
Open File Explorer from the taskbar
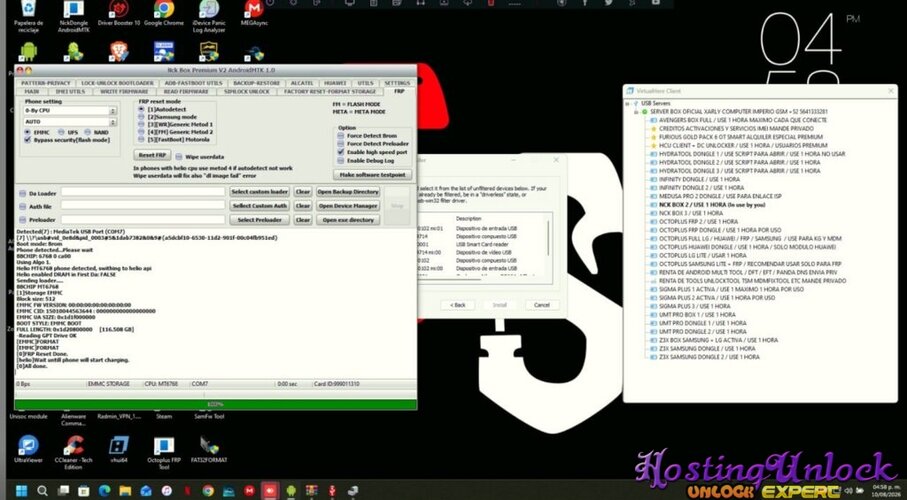pos(125,491)
